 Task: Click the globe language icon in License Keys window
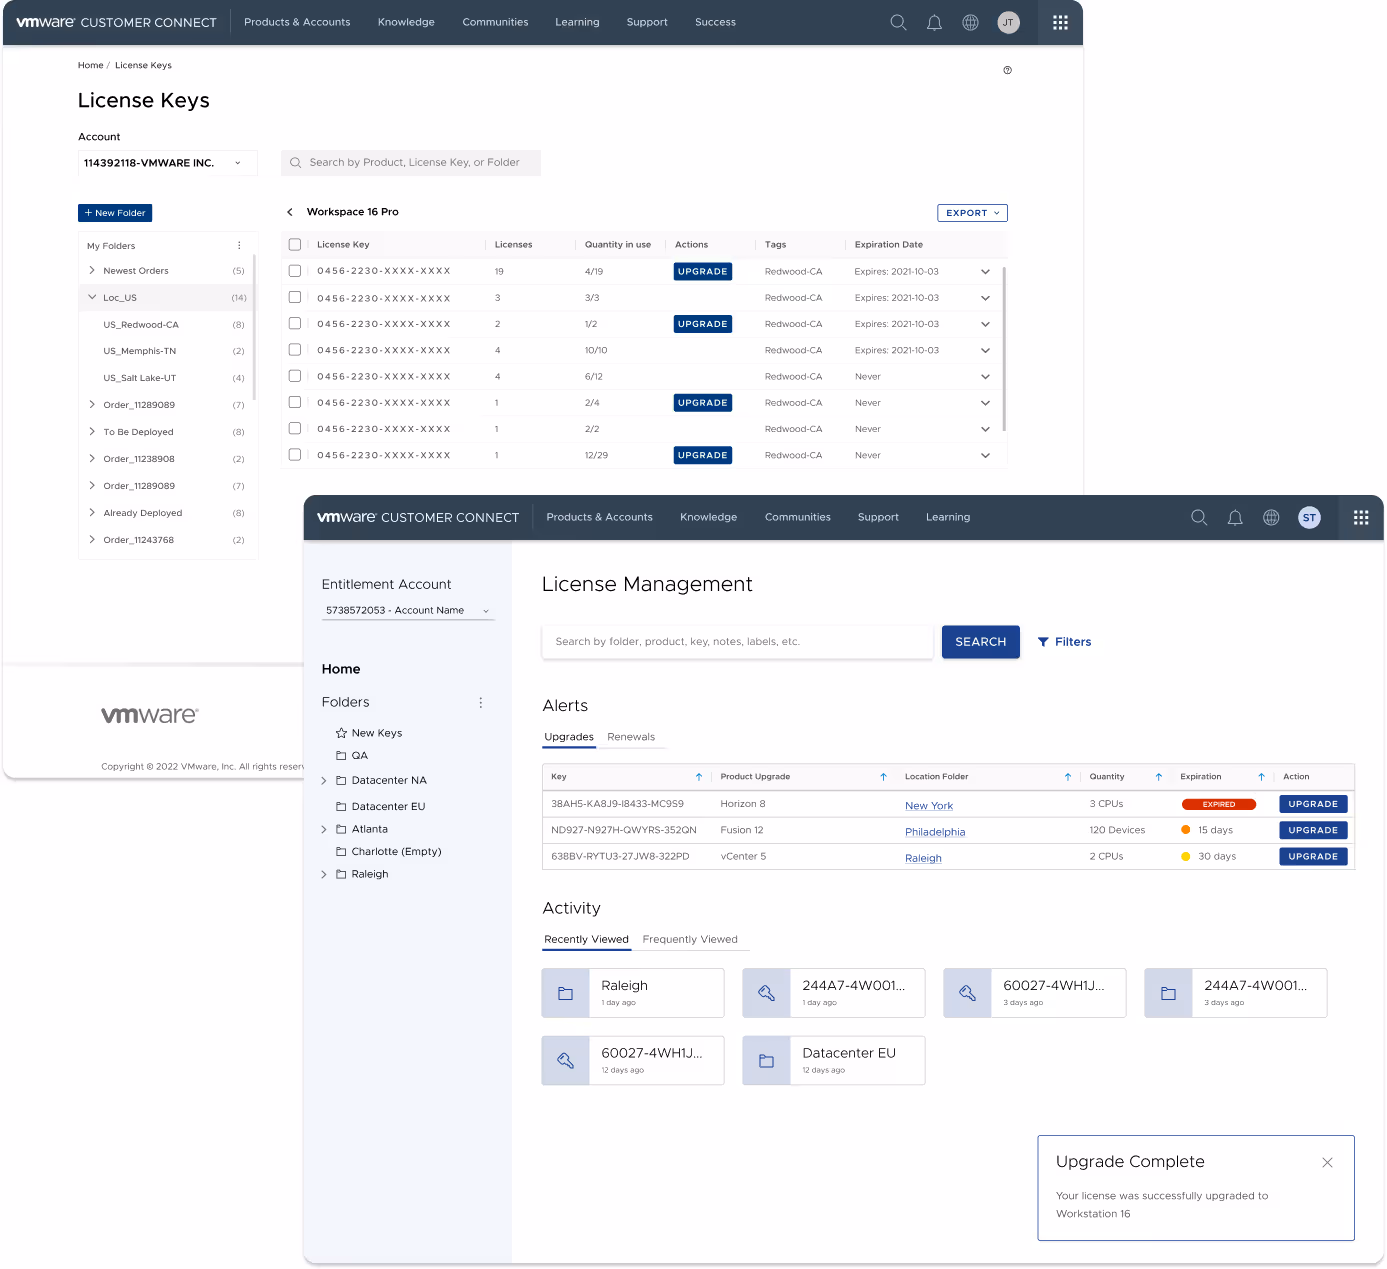pyautogui.click(x=970, y=22)
